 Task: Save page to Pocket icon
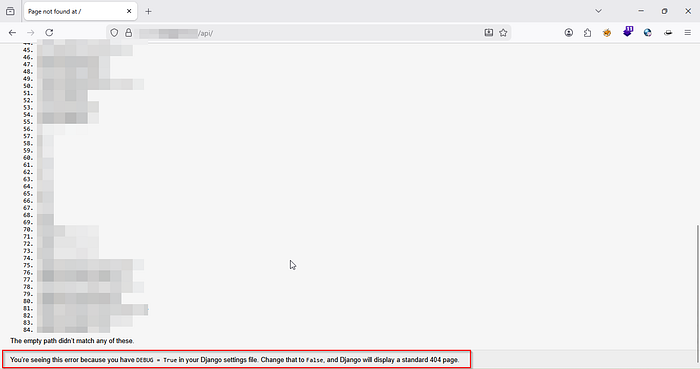489,33
